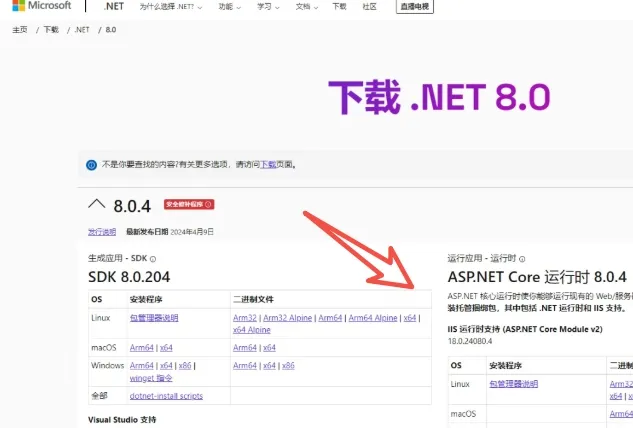Download the Windows winget 指令 installer link

(150, 377)
